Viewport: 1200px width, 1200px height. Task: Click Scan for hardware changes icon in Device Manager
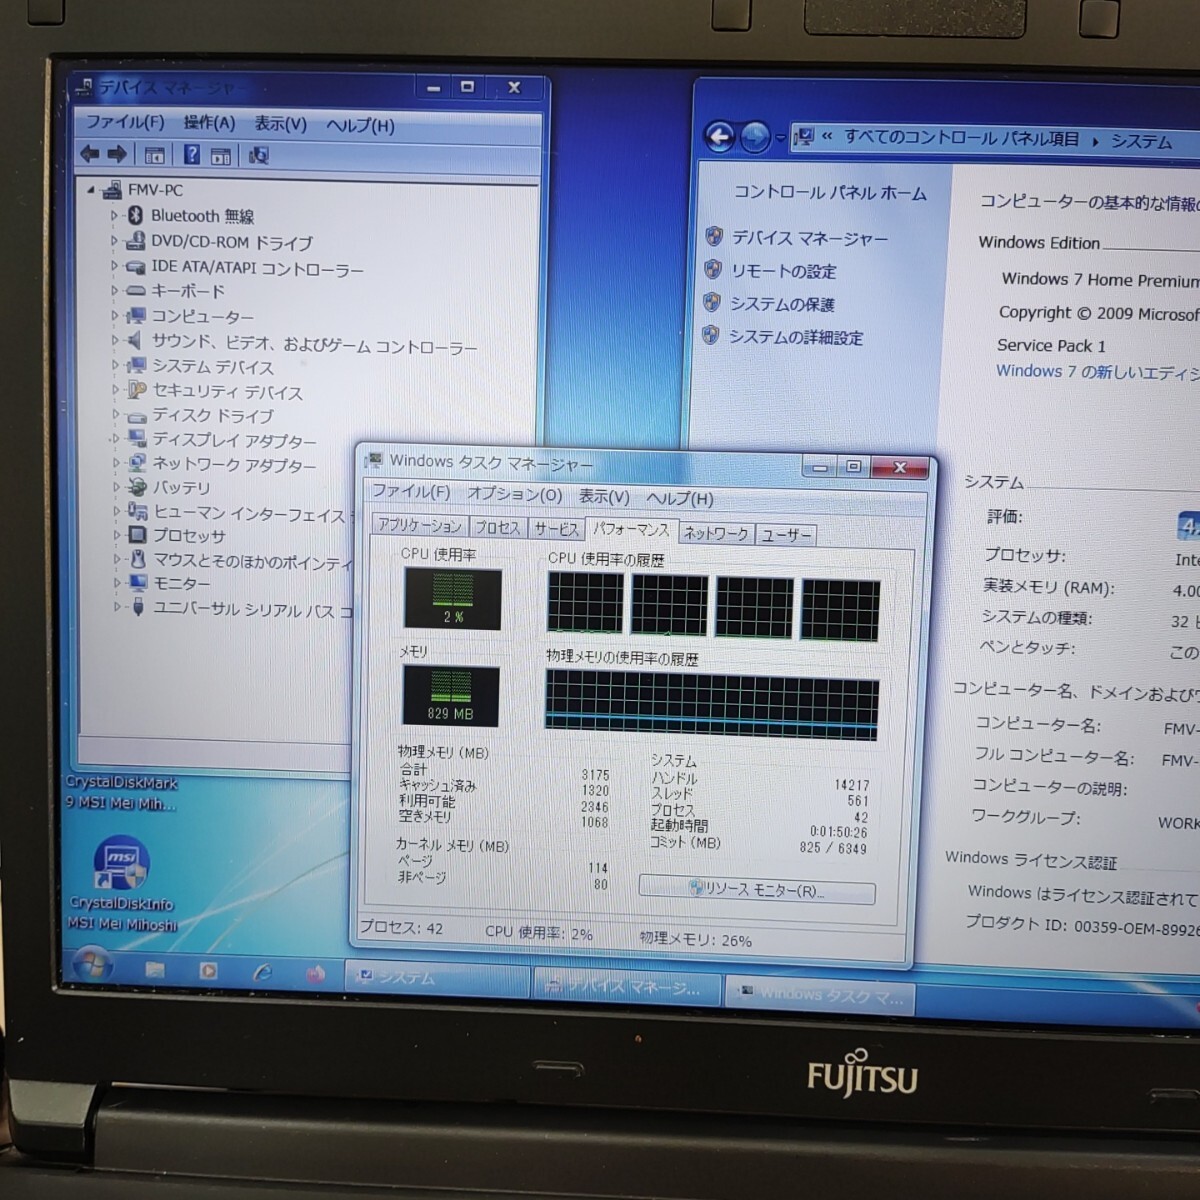[259, 156]
